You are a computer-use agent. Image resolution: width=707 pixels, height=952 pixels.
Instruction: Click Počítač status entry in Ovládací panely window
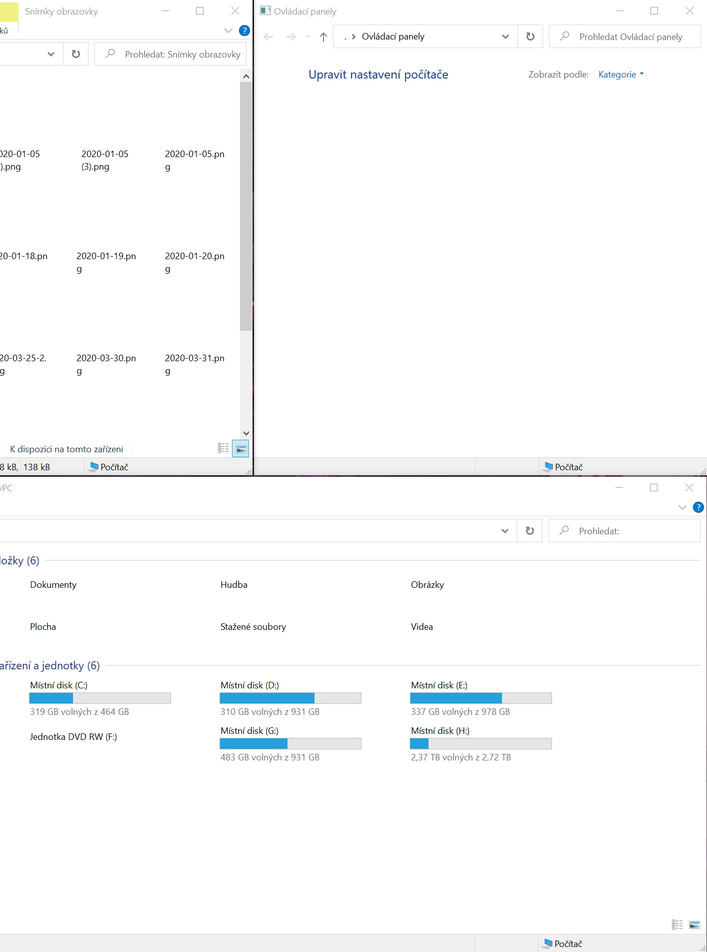click(563, 467)
